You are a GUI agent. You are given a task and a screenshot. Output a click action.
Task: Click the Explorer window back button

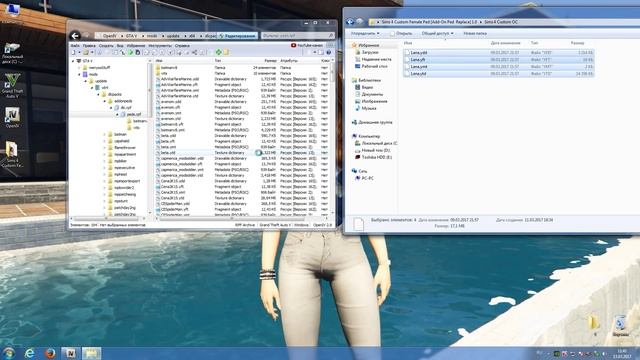(x=350, y=22)
